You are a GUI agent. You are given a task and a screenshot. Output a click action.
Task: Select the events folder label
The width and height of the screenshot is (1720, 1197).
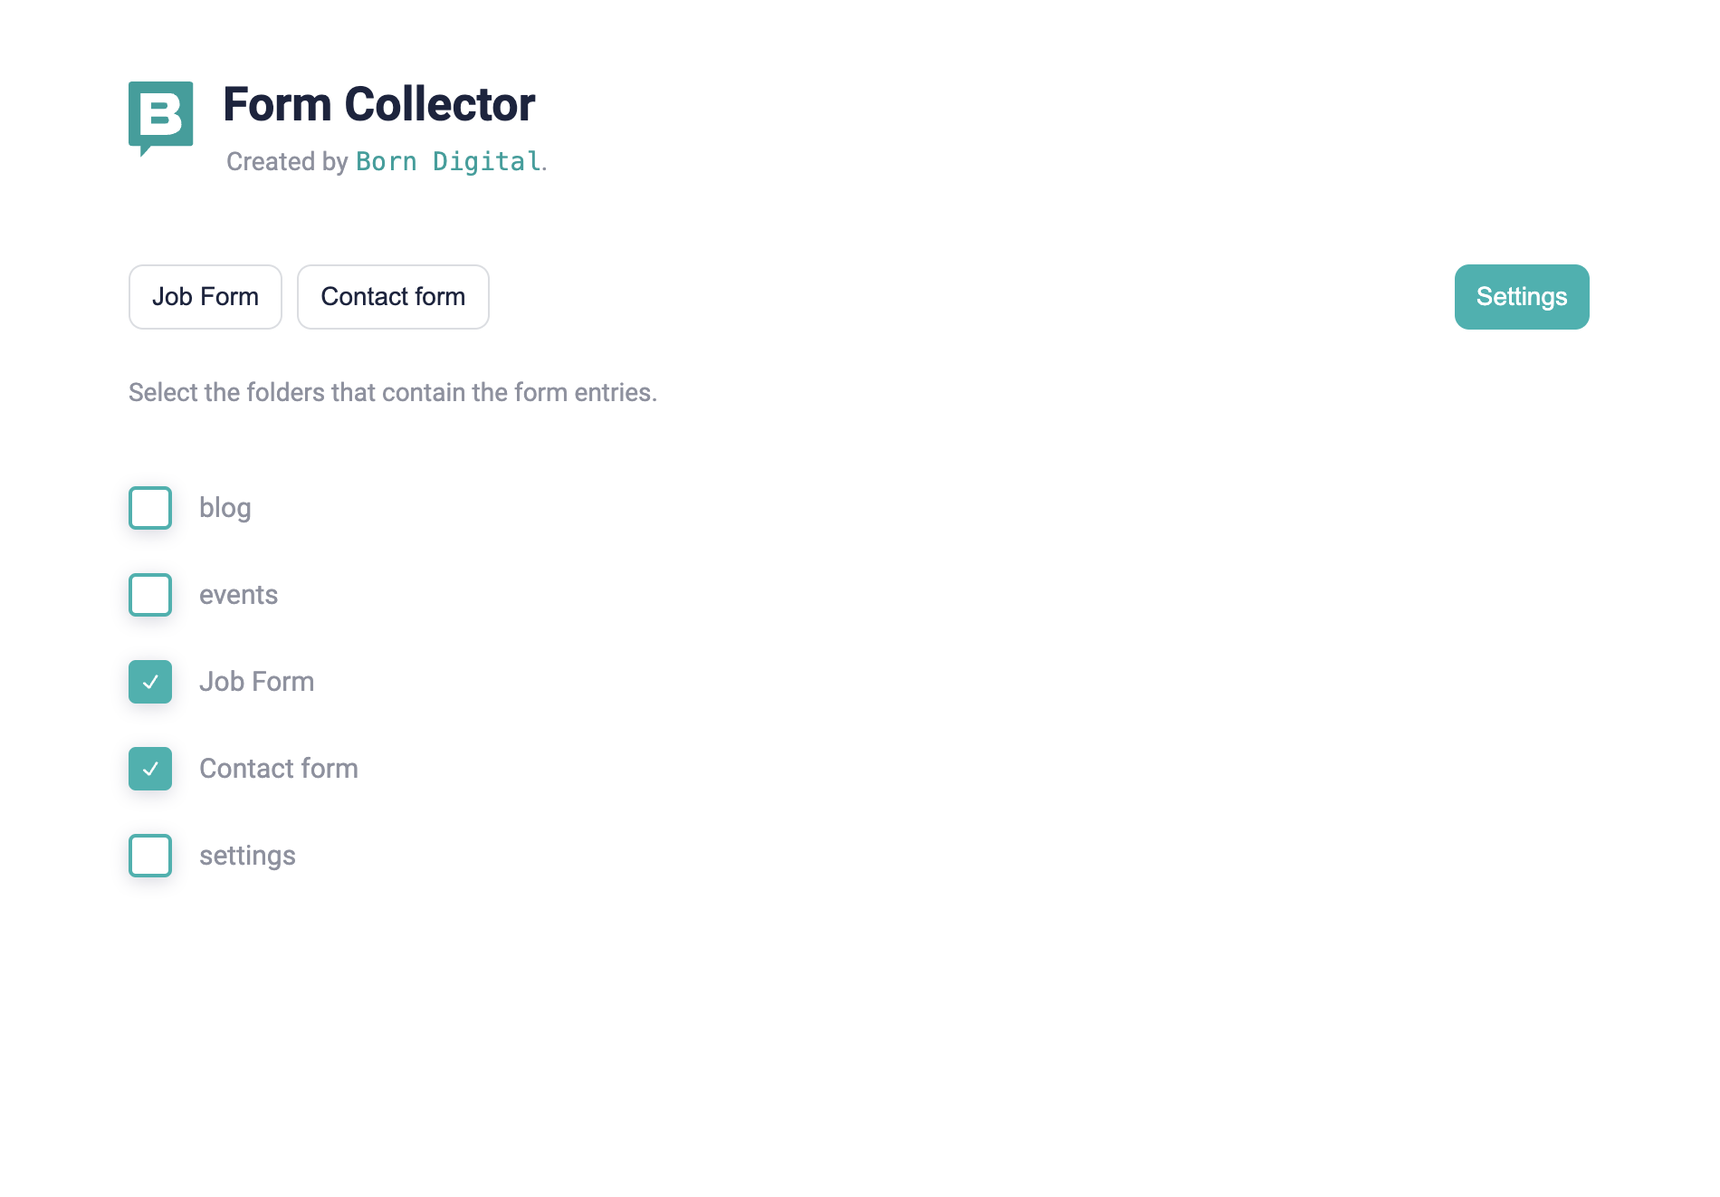click(x=238, y=595)
